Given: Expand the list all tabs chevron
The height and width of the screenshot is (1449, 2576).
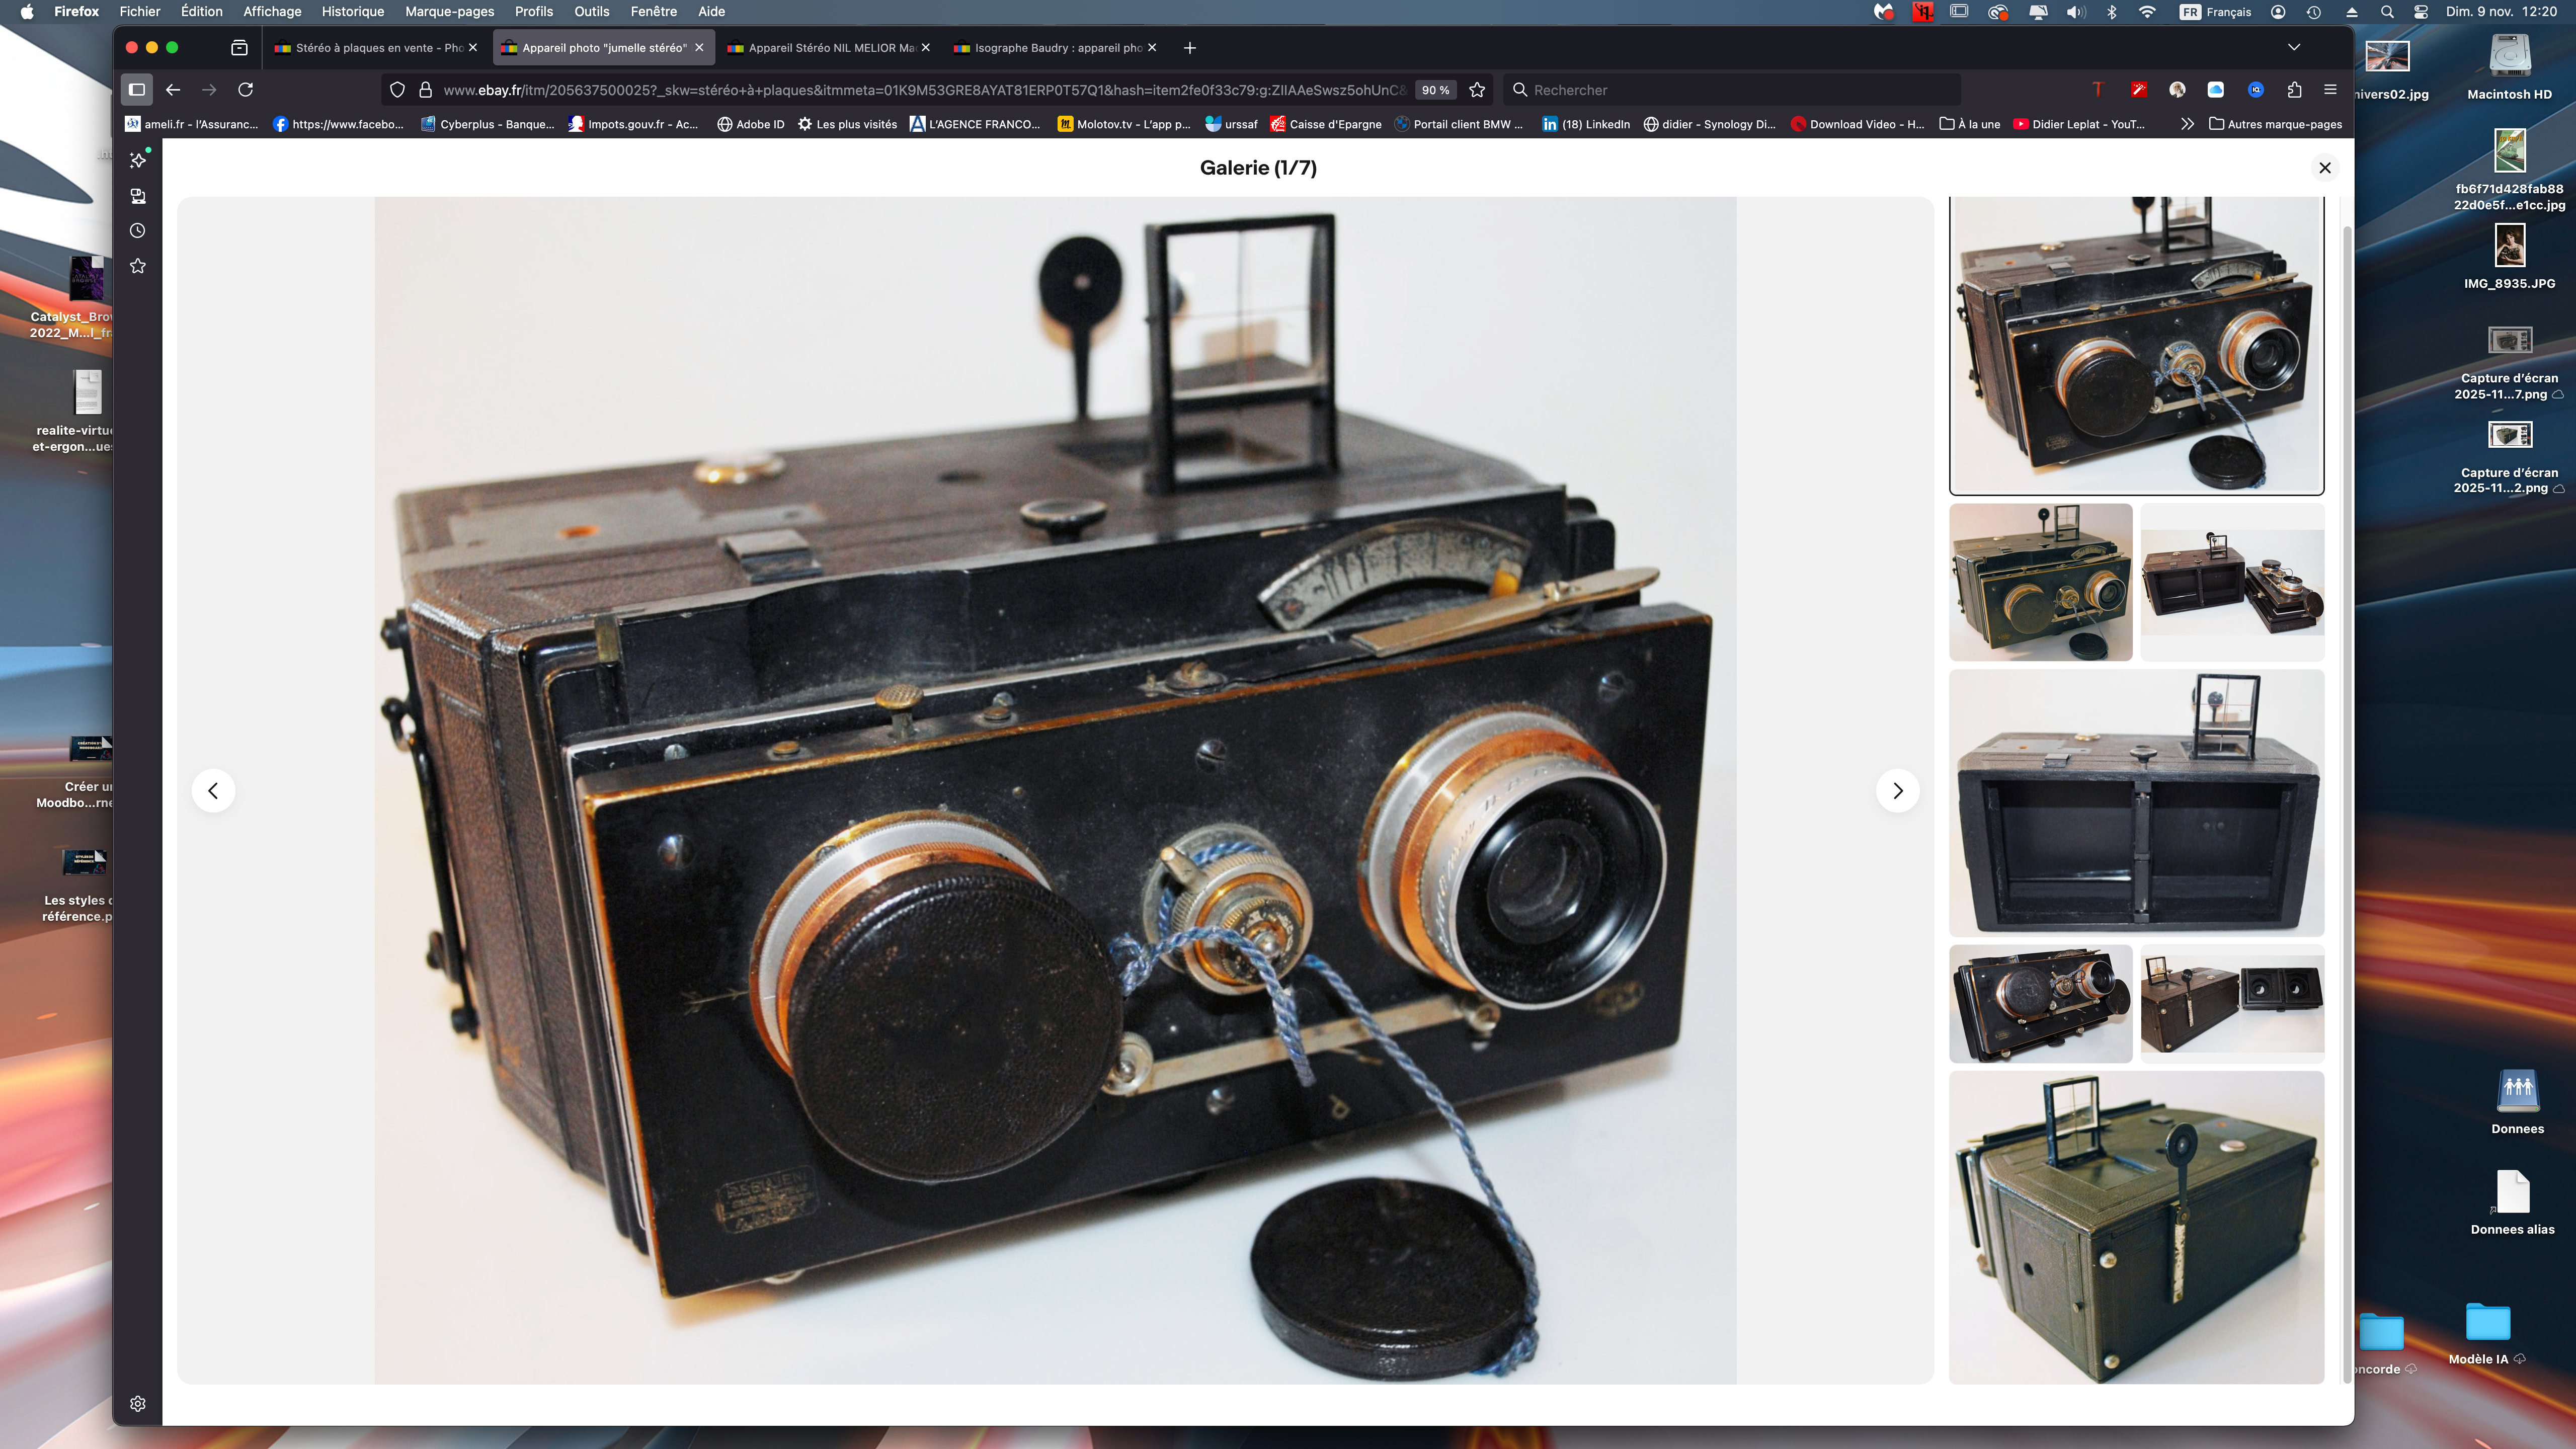Looking at the screenshot, I should 2293,47.
